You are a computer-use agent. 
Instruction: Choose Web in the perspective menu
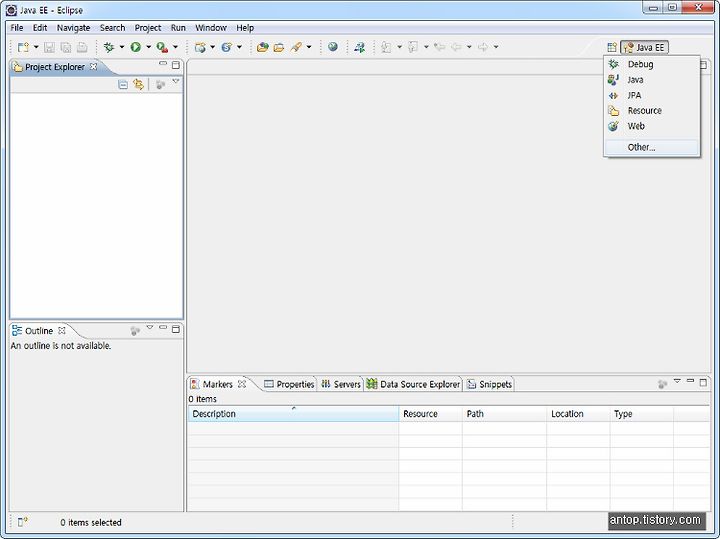652,126
